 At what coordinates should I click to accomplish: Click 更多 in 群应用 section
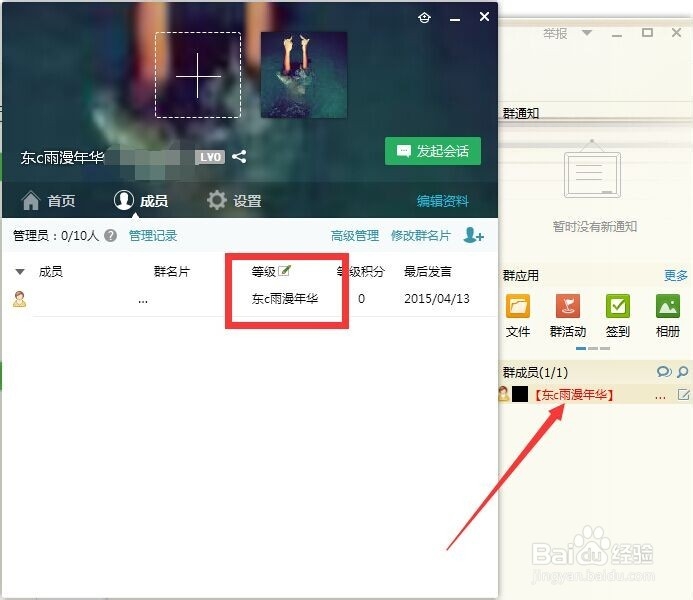pyautogui.click(x=676, y=275)
